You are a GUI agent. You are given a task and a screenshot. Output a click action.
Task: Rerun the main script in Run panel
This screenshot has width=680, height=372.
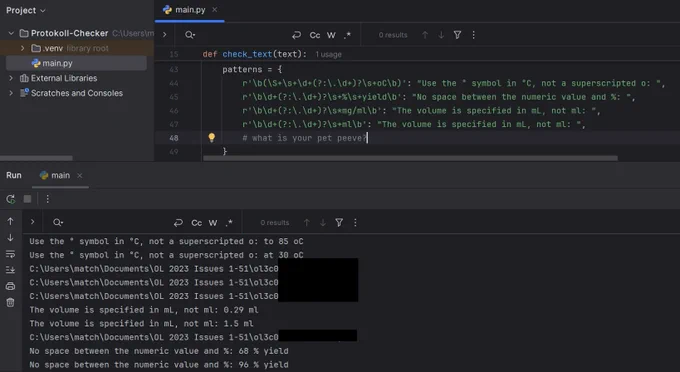click(x=10, y=199)
